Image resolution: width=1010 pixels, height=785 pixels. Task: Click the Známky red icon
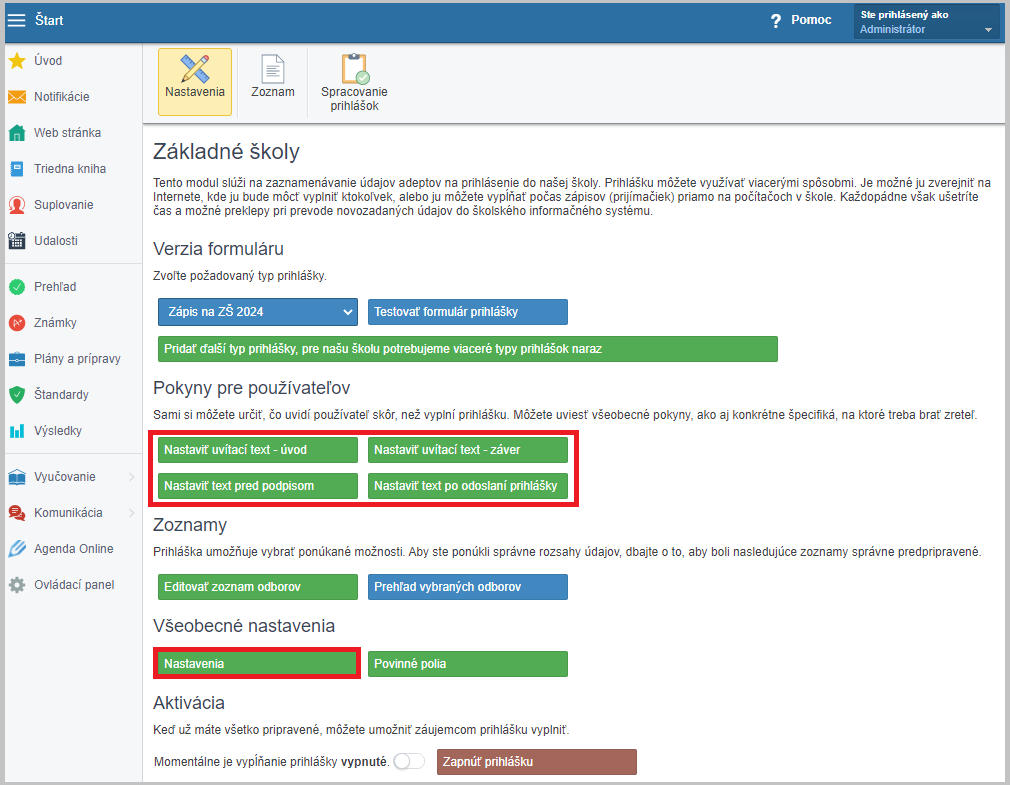17,323
